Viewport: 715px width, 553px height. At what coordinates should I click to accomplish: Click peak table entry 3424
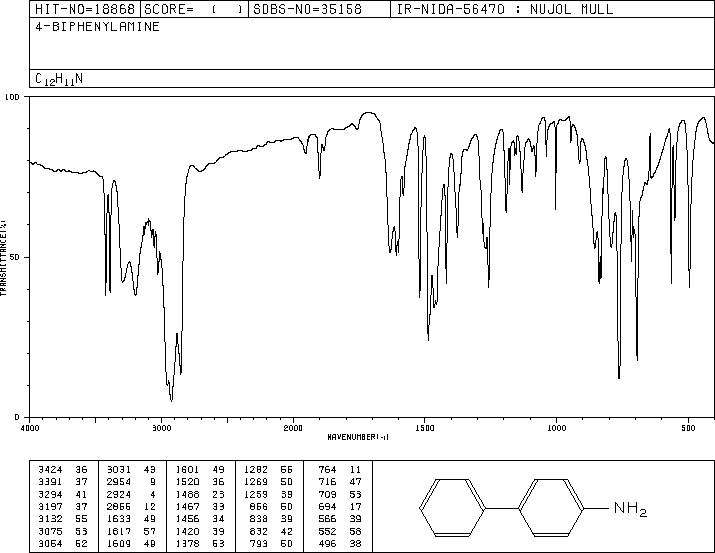(62, 469)
